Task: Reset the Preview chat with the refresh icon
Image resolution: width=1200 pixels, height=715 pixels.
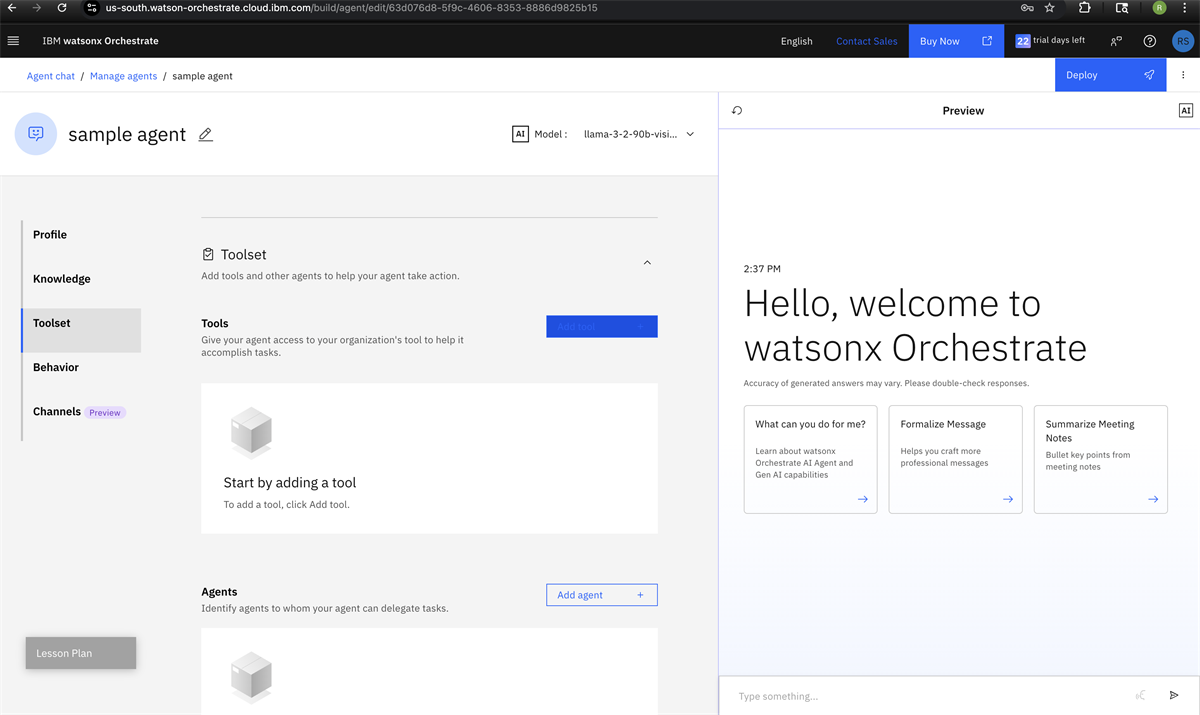Action: click(x=737, y=111)
